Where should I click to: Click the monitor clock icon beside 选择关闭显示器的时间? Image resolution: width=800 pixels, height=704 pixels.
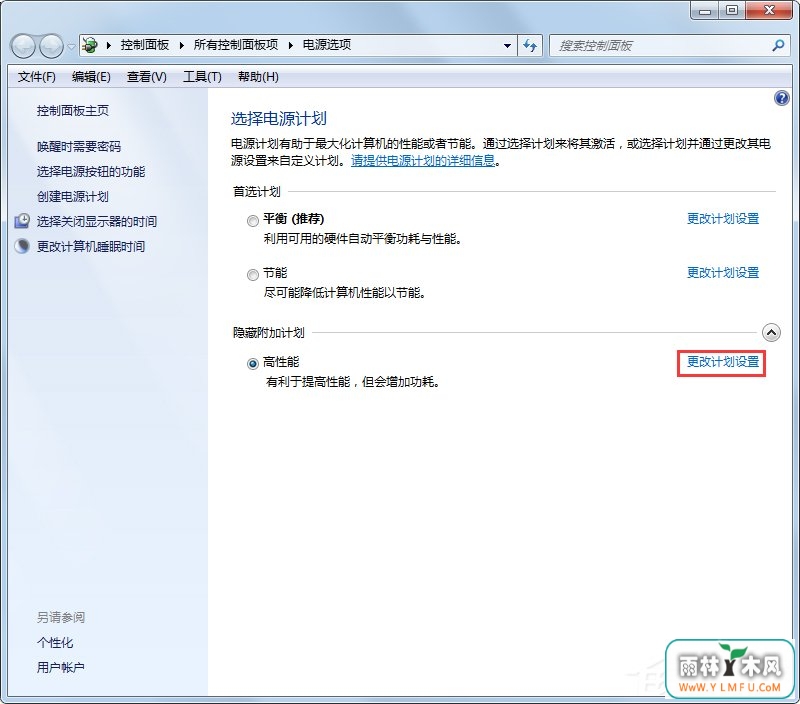point(22,221)
